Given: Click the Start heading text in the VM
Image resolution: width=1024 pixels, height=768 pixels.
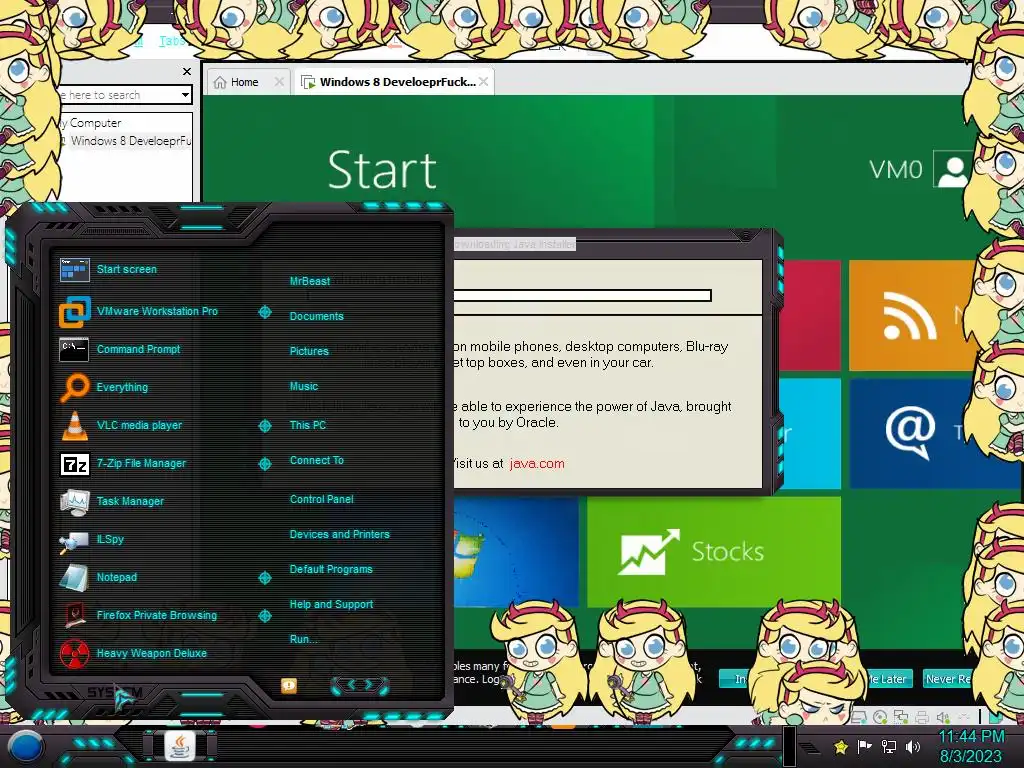Looking at the screenshot, I should (x=382, y=170).
